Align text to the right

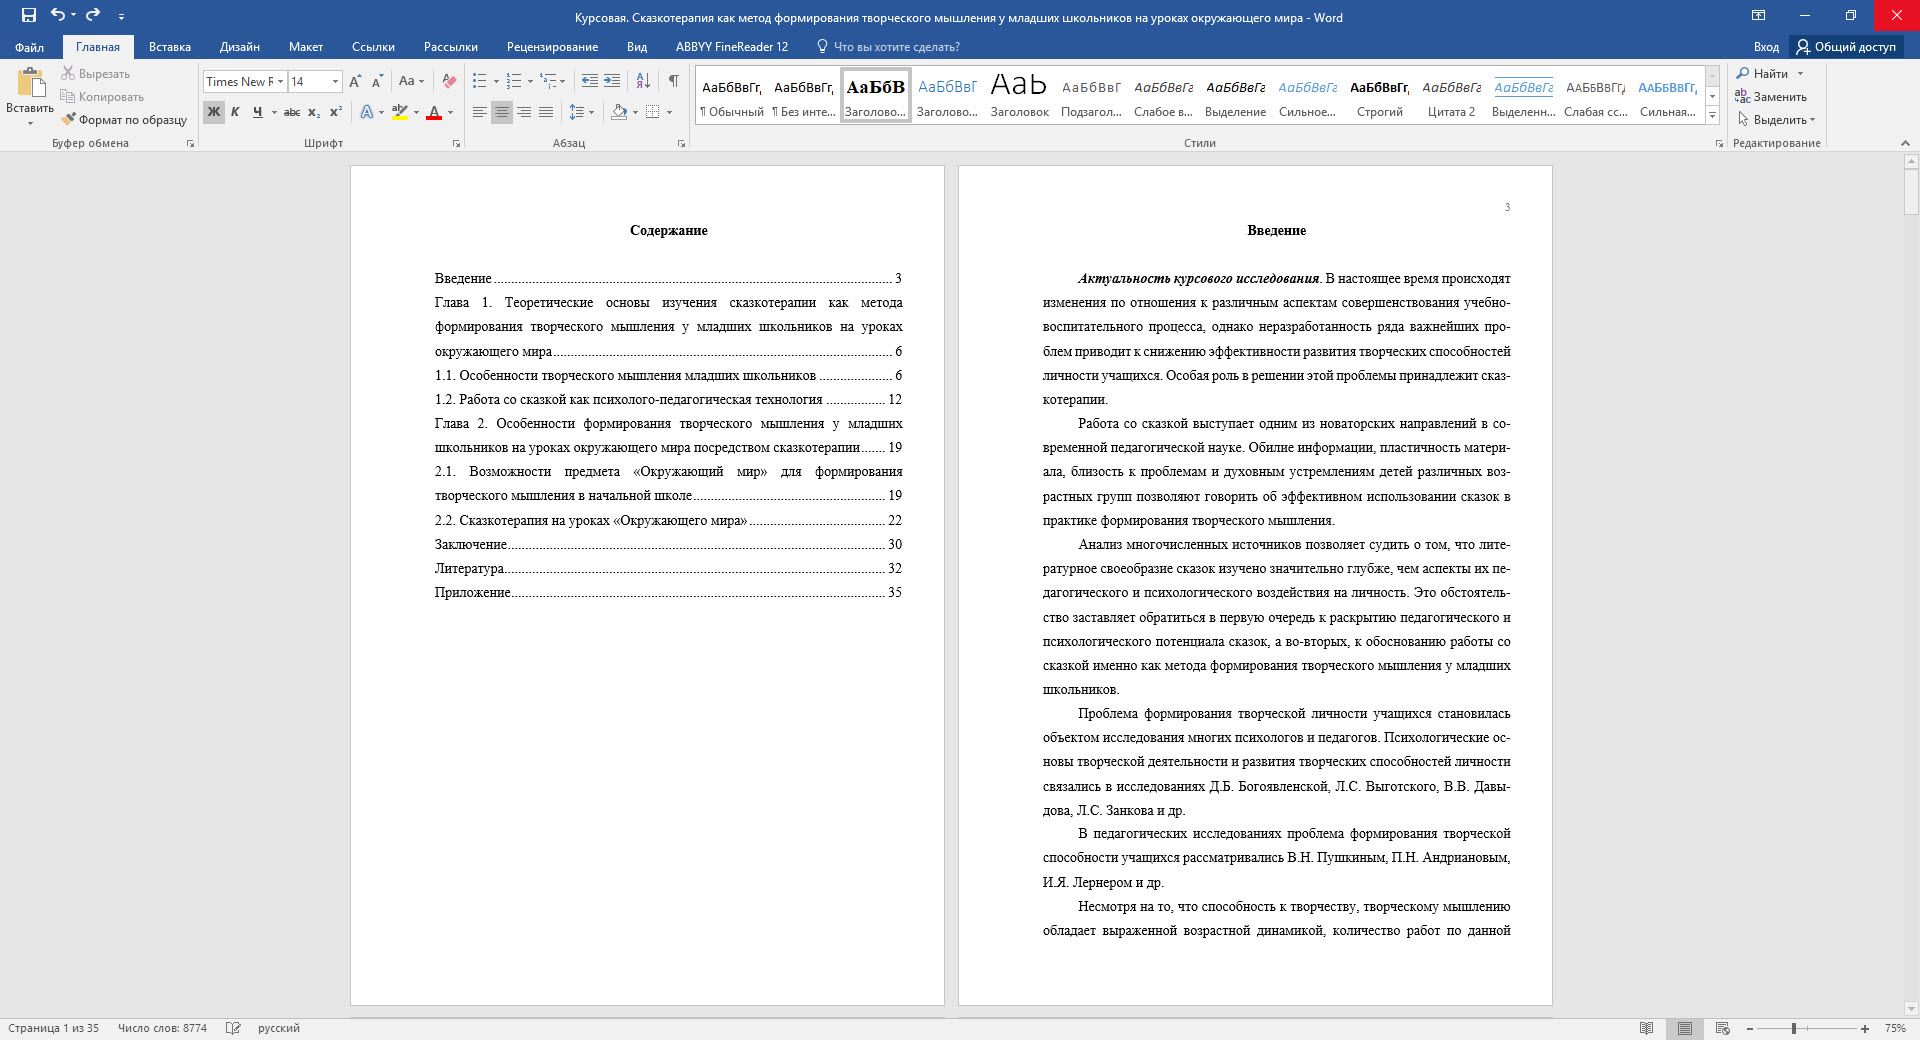[x=524, y=112]
